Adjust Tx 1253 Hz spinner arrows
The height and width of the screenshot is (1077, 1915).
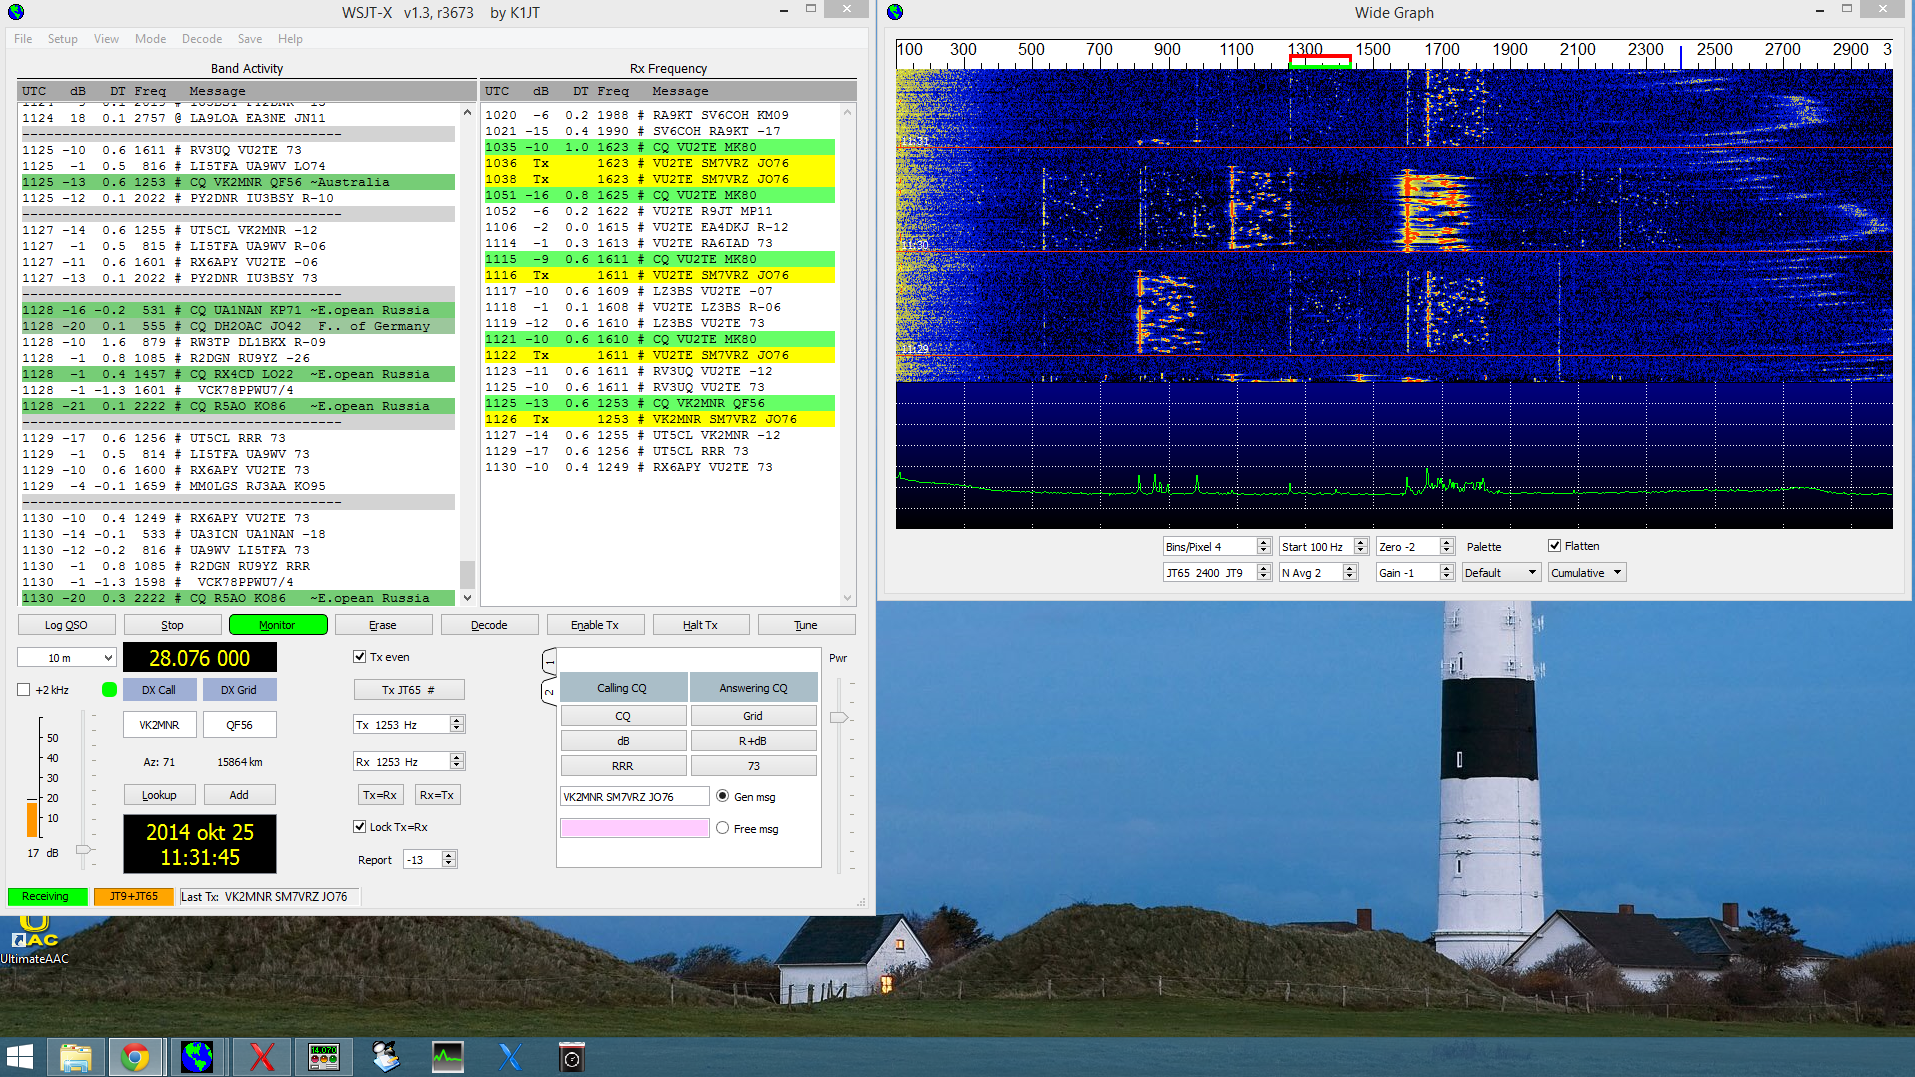pos(457,725)
